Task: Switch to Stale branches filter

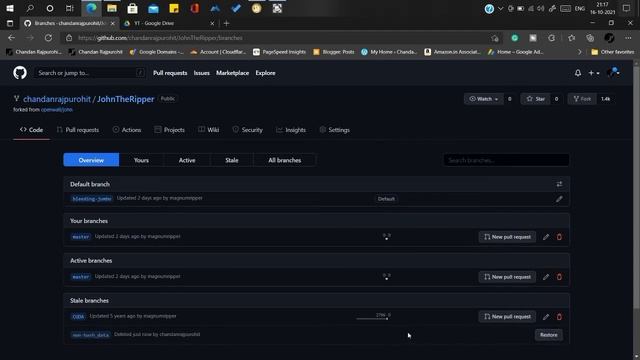Action: click(231, 160)
